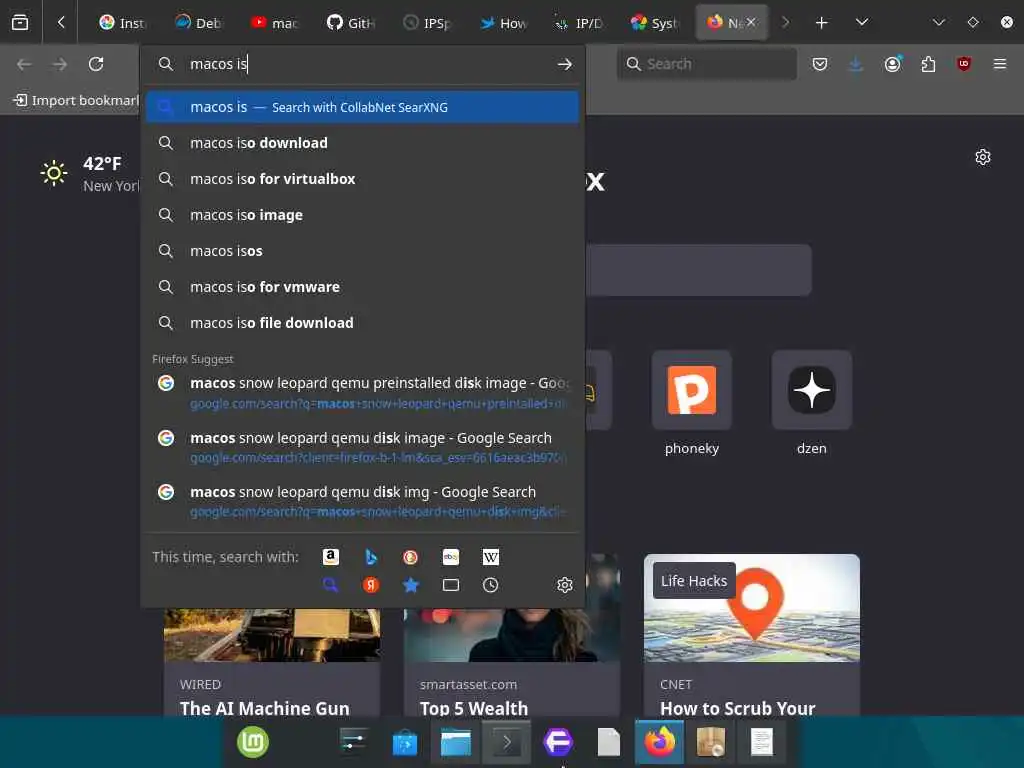
Task: Open new tab page customize gear
Action: (x=983, y=157)
